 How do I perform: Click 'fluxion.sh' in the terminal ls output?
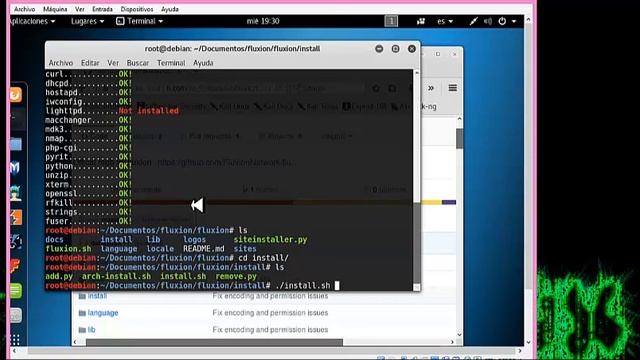(x=68, y=249)
